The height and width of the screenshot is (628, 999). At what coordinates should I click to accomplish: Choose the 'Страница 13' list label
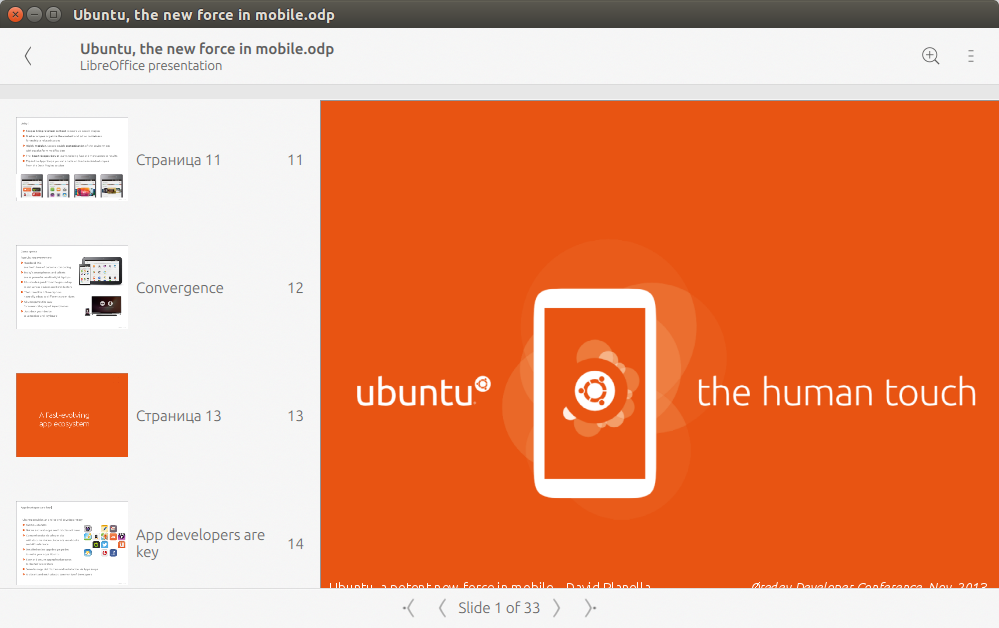[178, 416]
